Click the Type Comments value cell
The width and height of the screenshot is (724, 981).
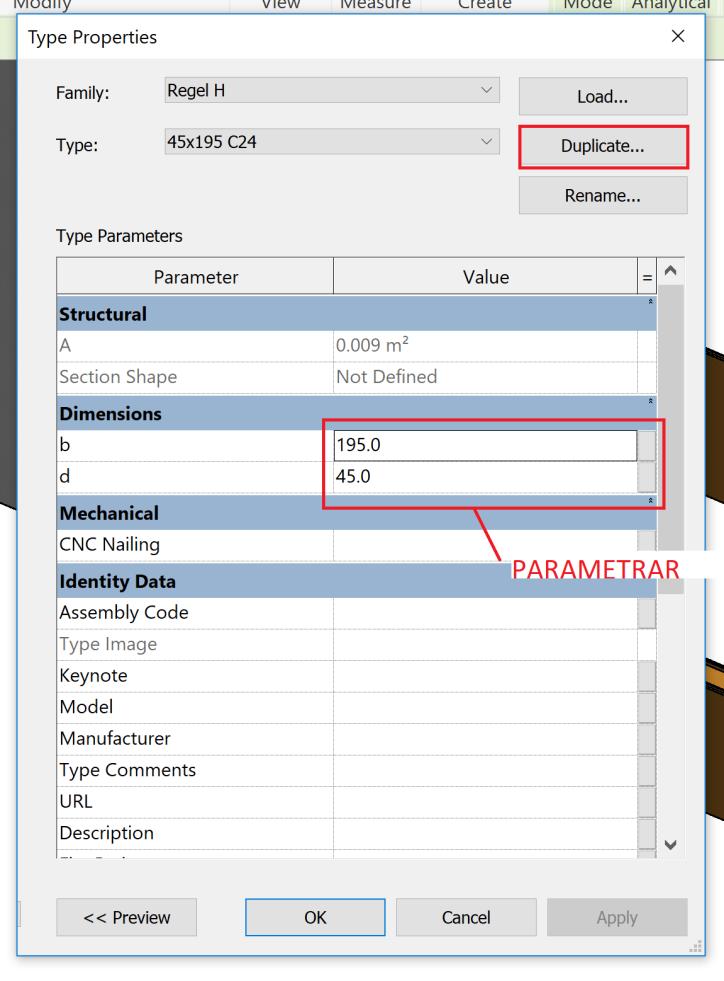(485, 771)
